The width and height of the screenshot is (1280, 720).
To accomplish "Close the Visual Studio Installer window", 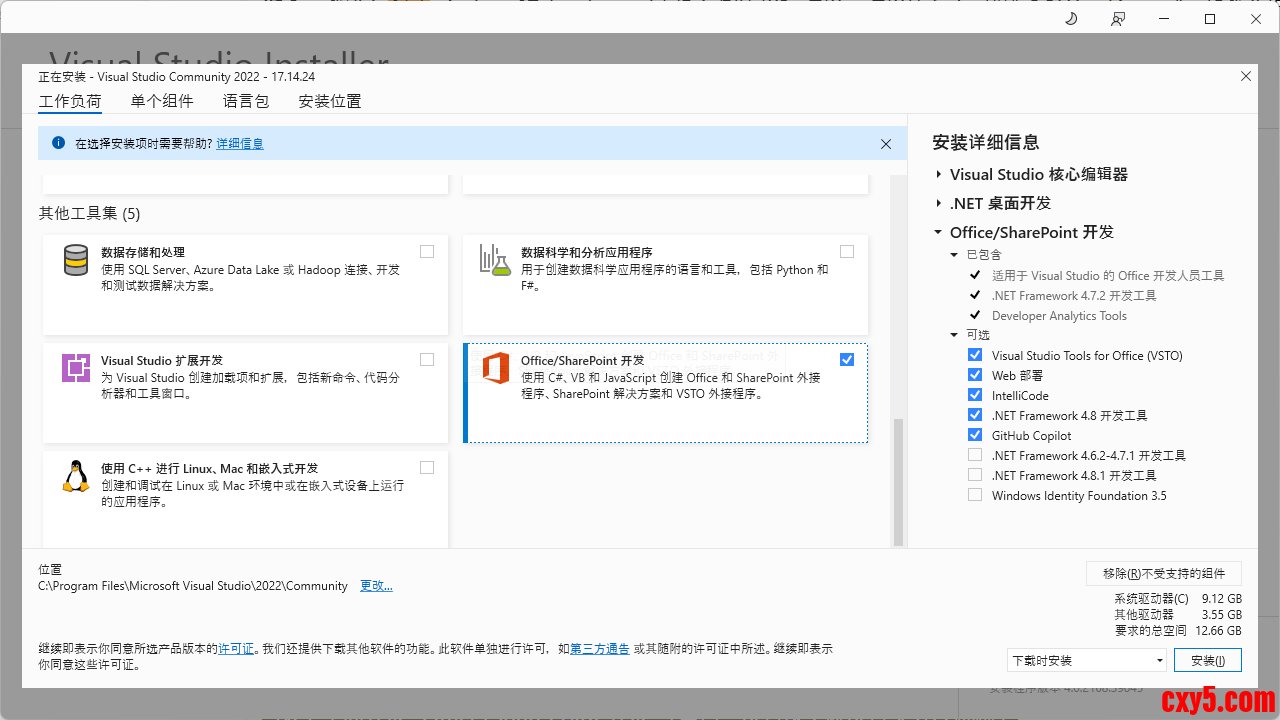I will [x=1256, y=19].
